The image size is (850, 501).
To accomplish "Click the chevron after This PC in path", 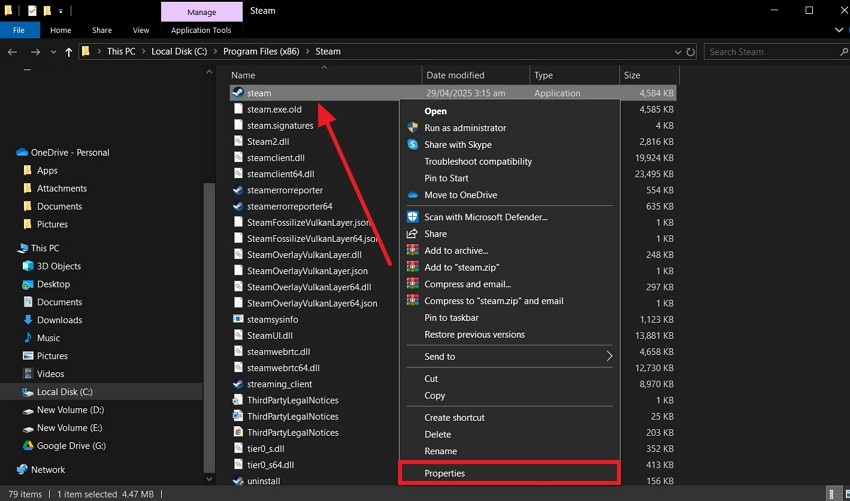I will (x=144, y=52).
